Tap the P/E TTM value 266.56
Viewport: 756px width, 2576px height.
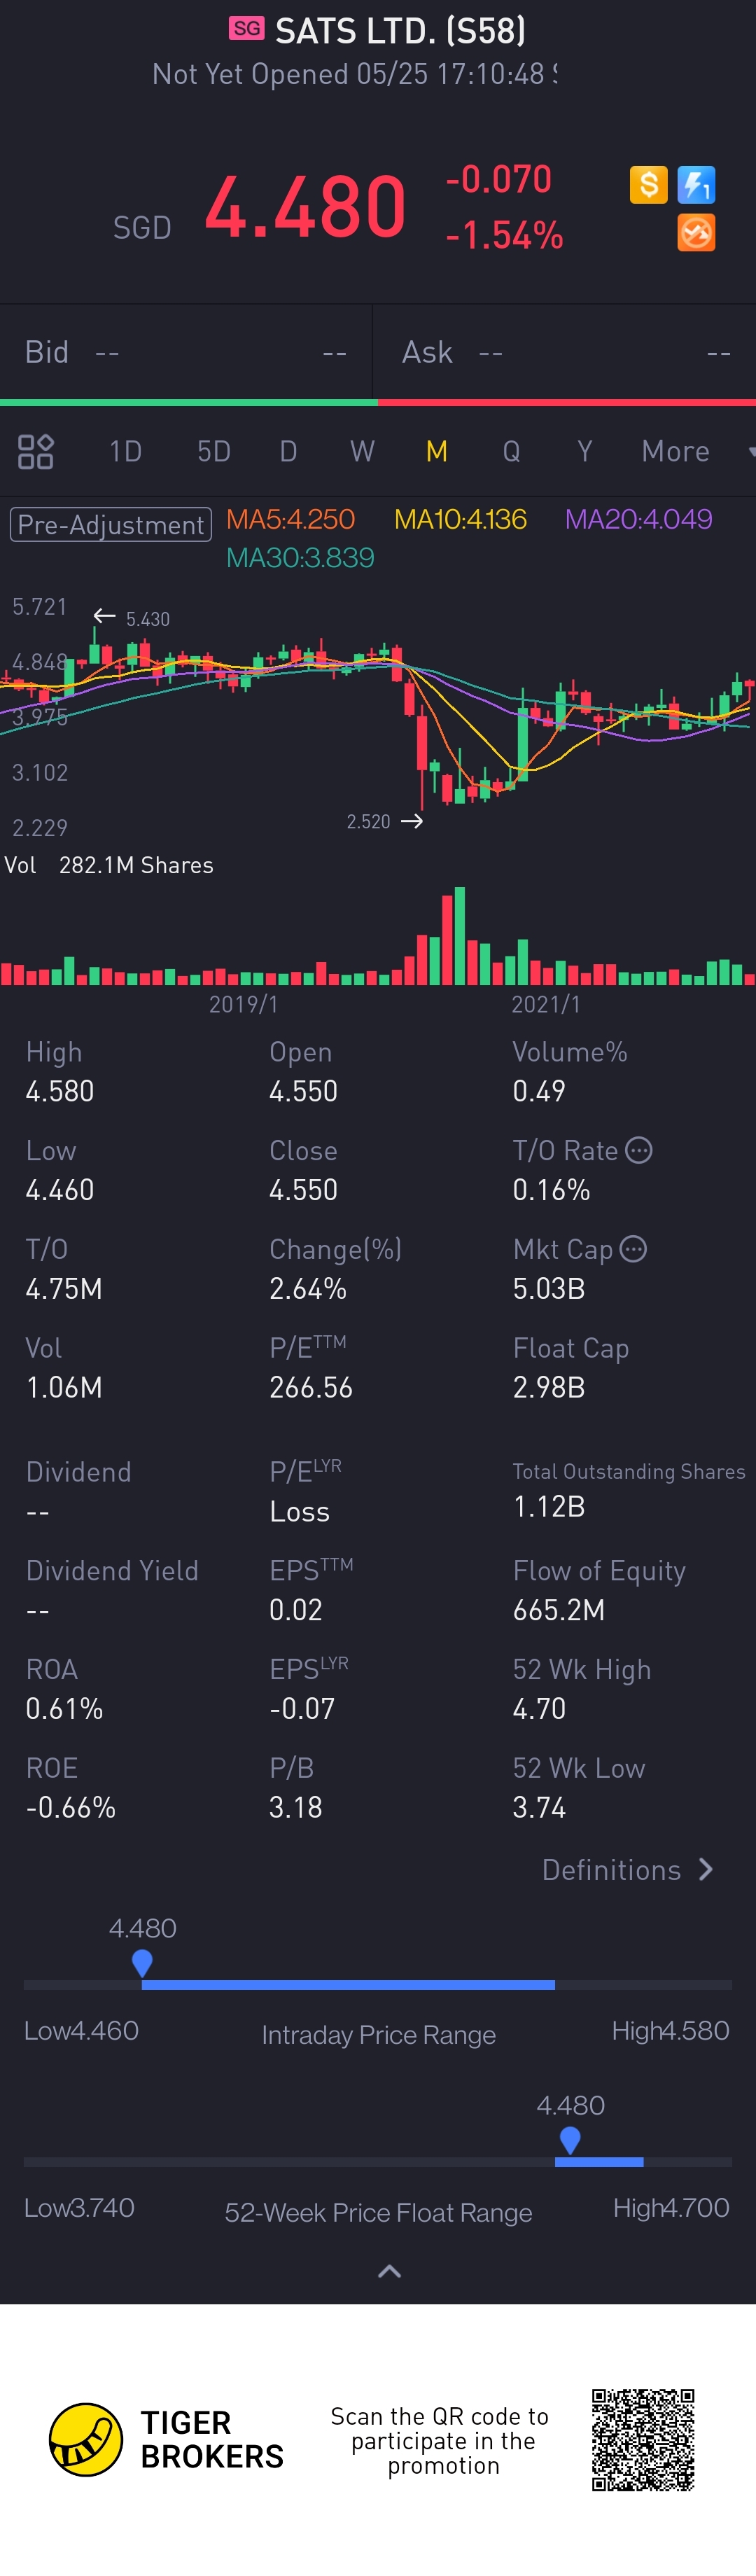[x=311, y=1388]
